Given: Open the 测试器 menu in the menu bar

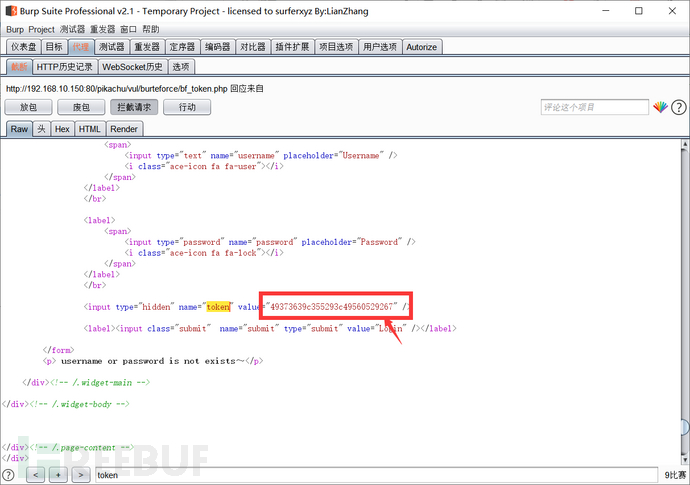Looking at the screenshot, I should pos(72,29).
